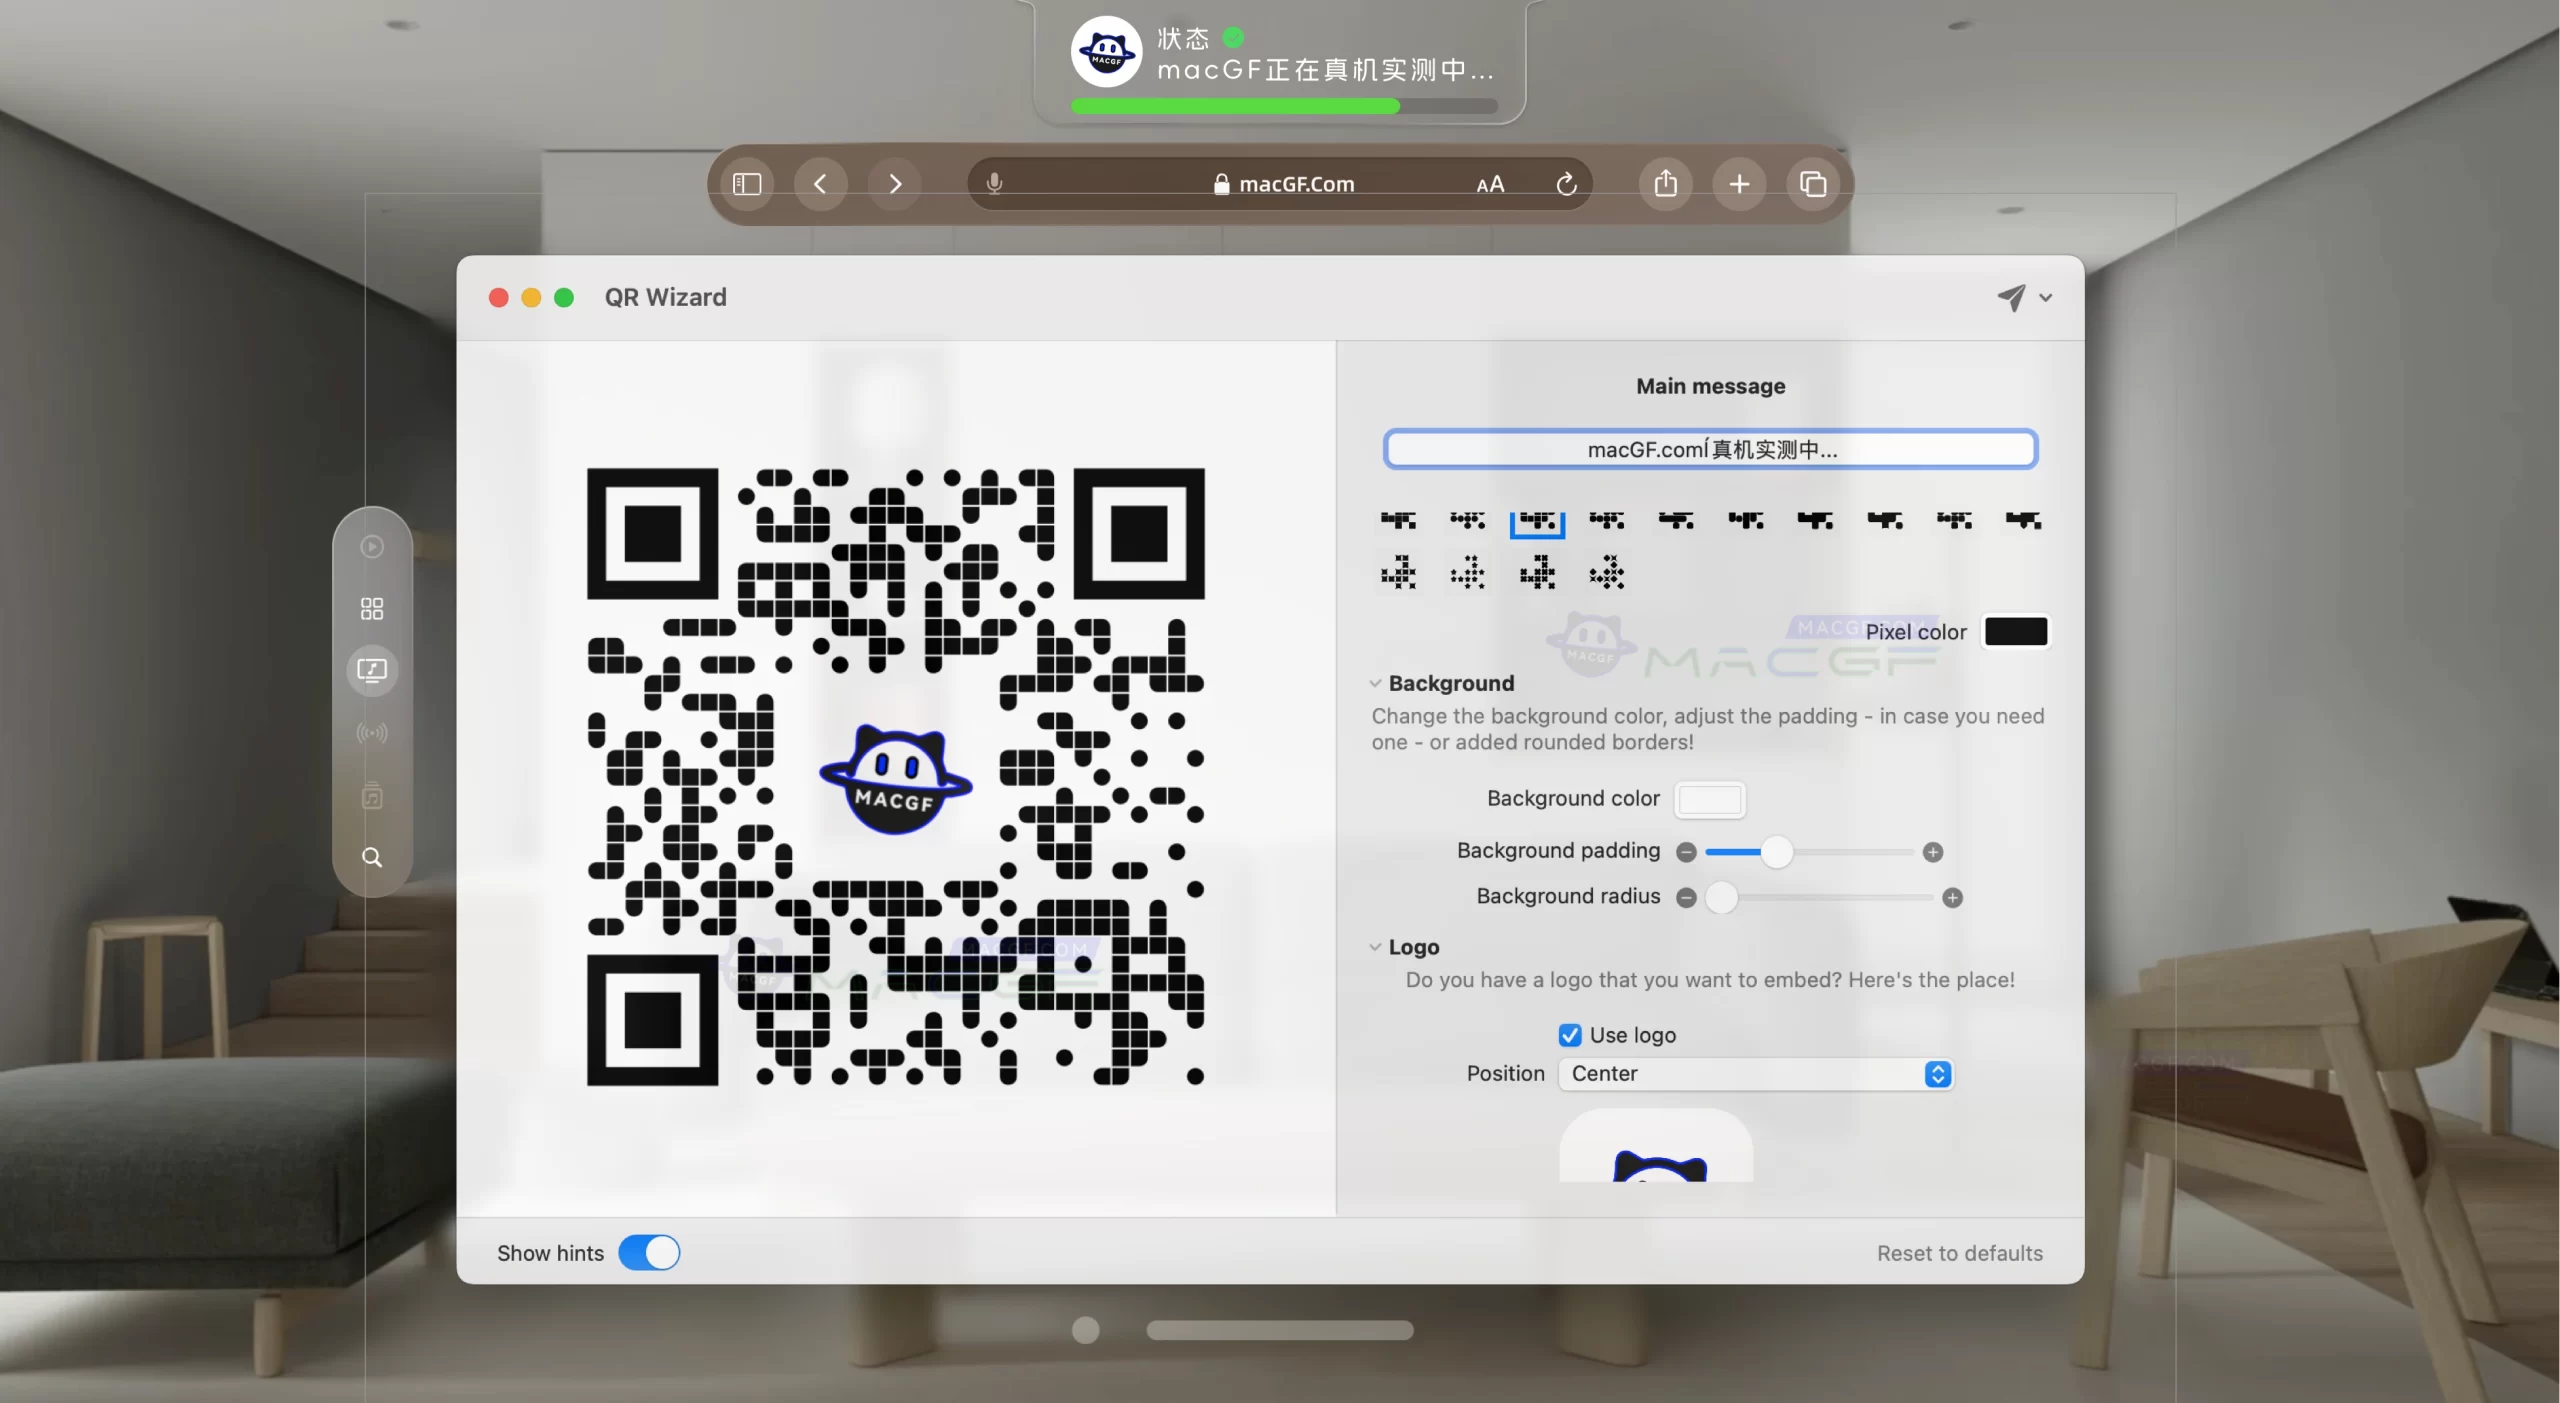This screenshot has width=2560, height=1403.
Task: Disable the Show hints toggle
Action: (648, 1252)
